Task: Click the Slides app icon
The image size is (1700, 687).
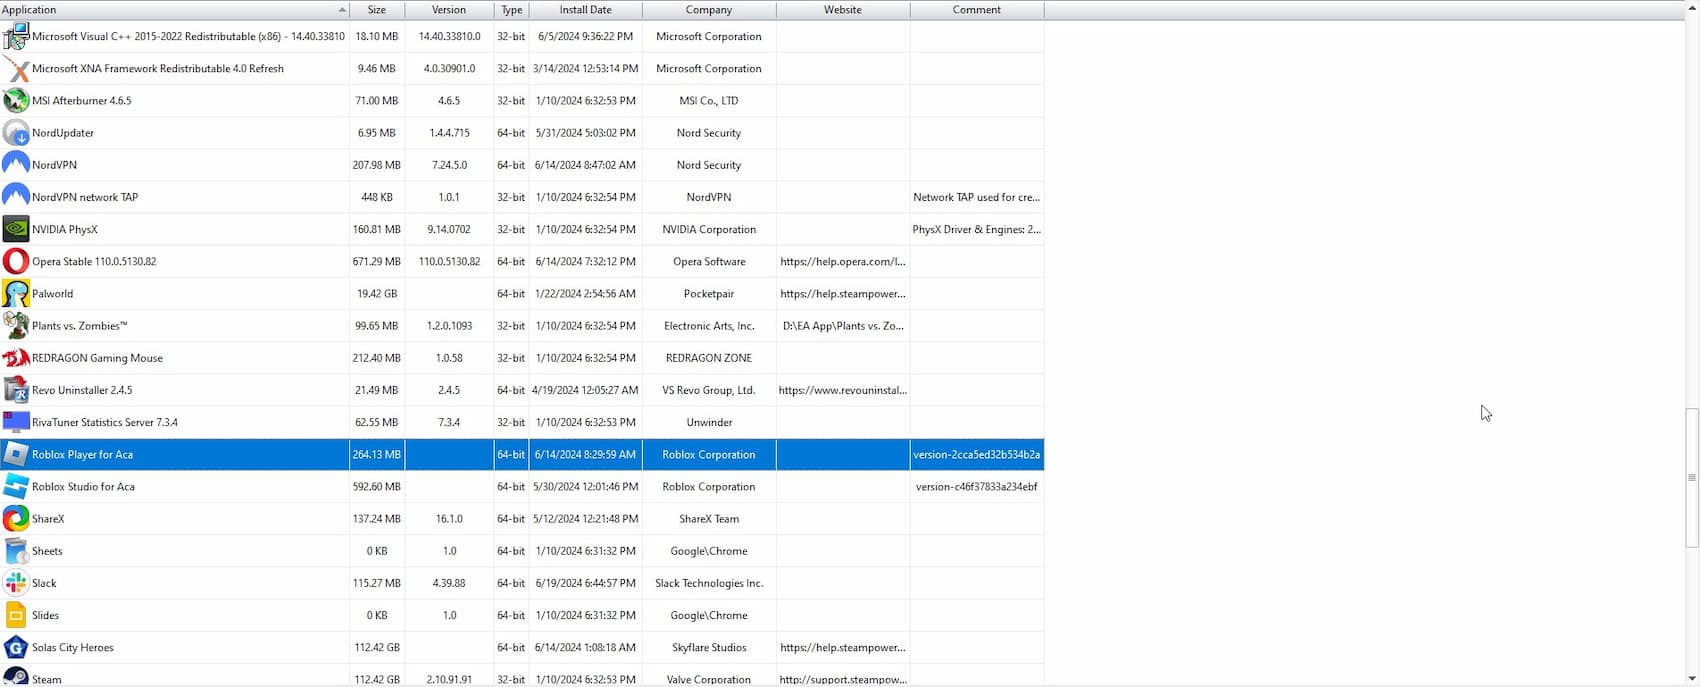Action: pyautogui.click(x=16, y=615)
